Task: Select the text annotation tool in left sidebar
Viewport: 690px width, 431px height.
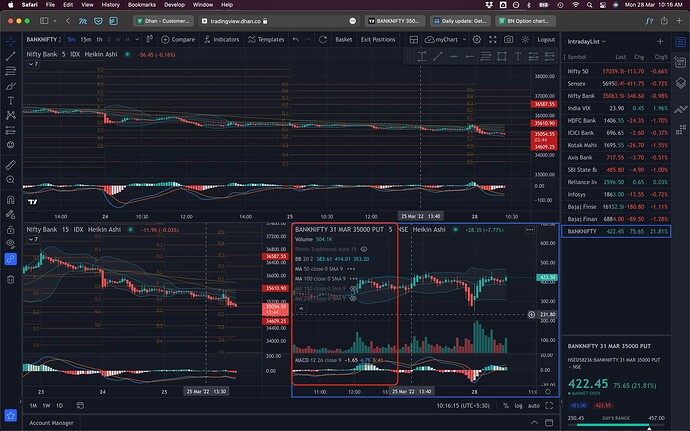Action: click(x=11, y=101)
